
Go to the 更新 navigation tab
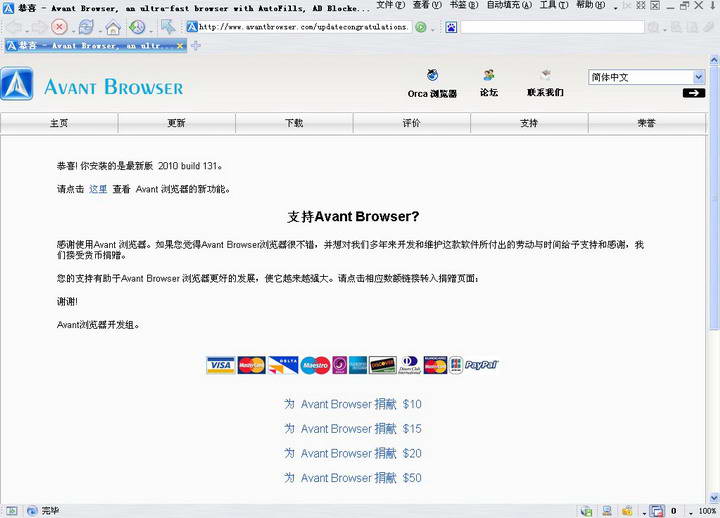tap(176, 123)
